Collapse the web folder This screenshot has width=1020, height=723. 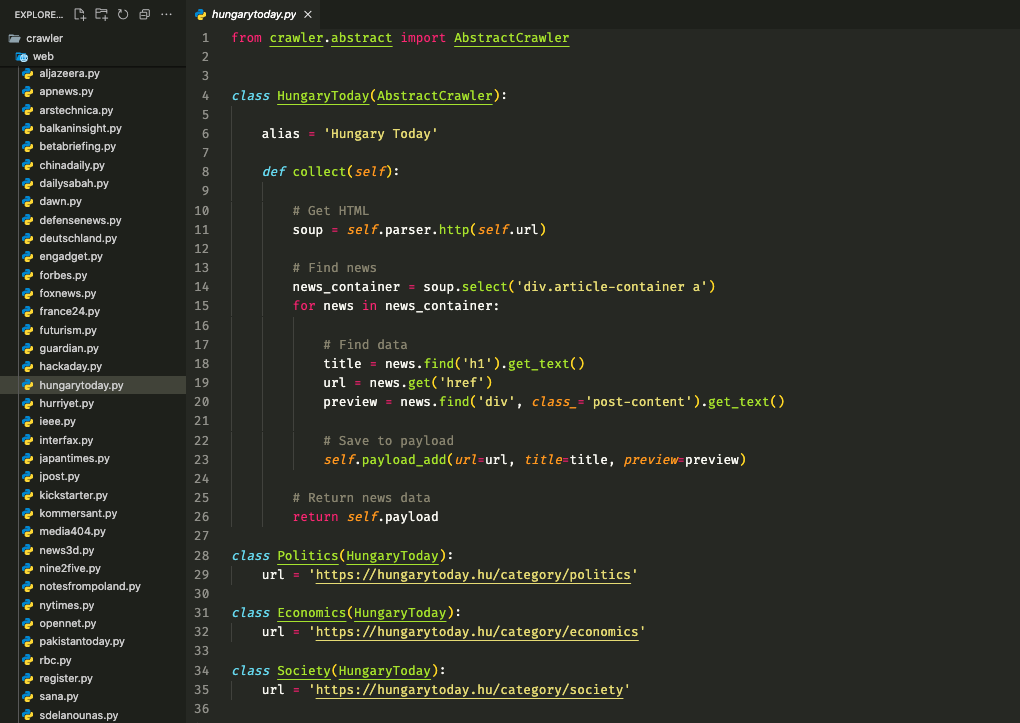(x=93, y=57)
